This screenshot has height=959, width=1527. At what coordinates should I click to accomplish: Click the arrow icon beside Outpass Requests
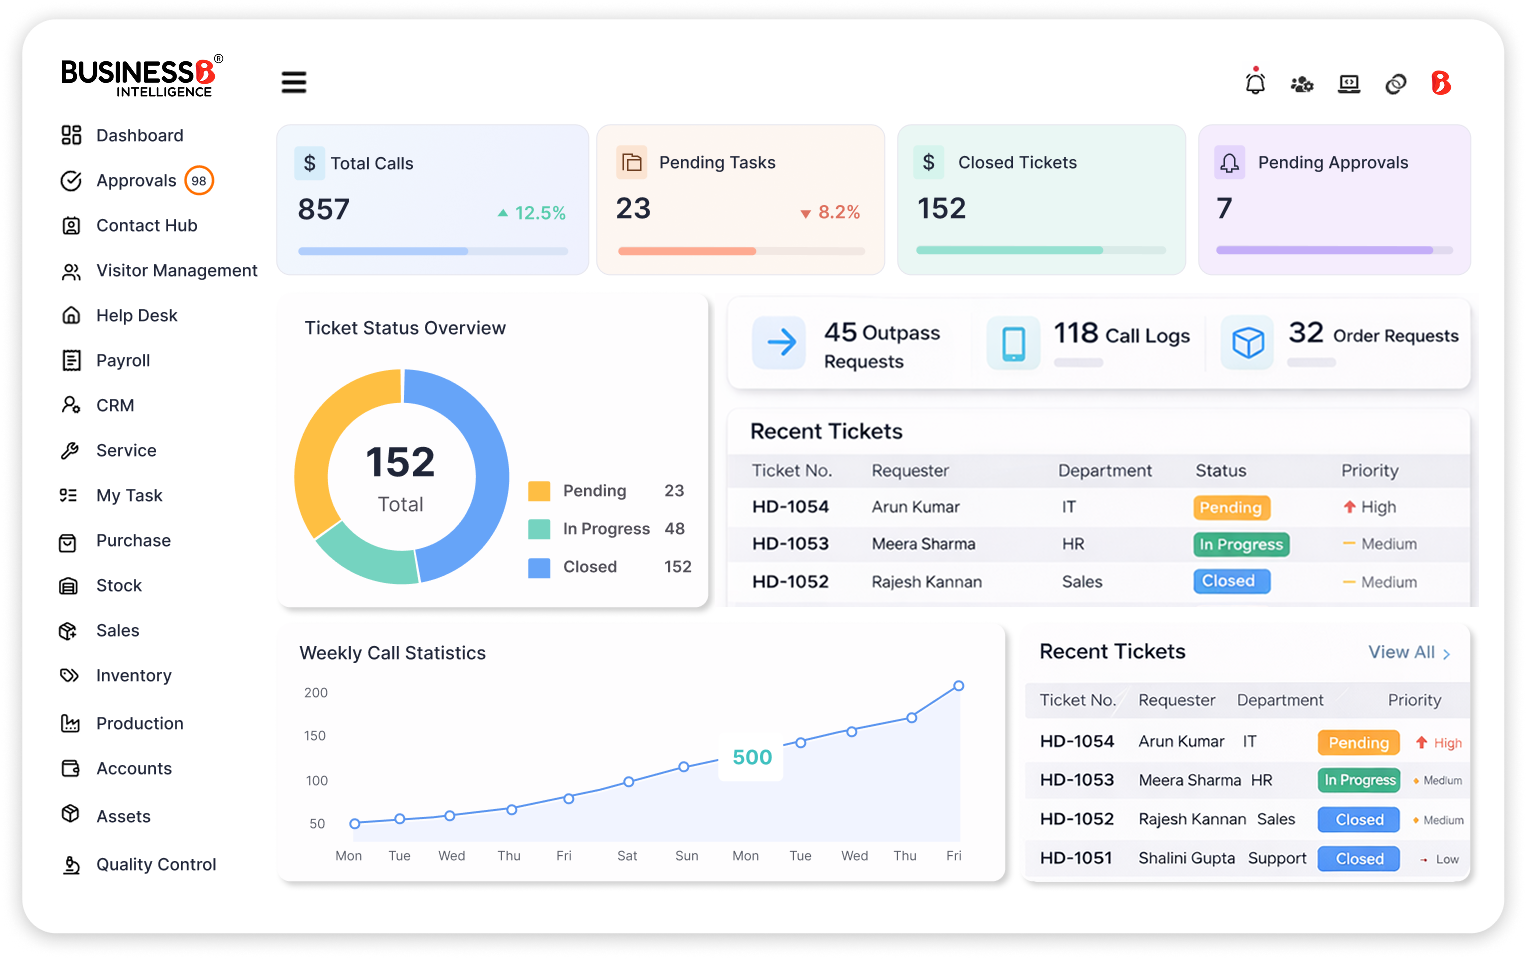tap(779, 343)
